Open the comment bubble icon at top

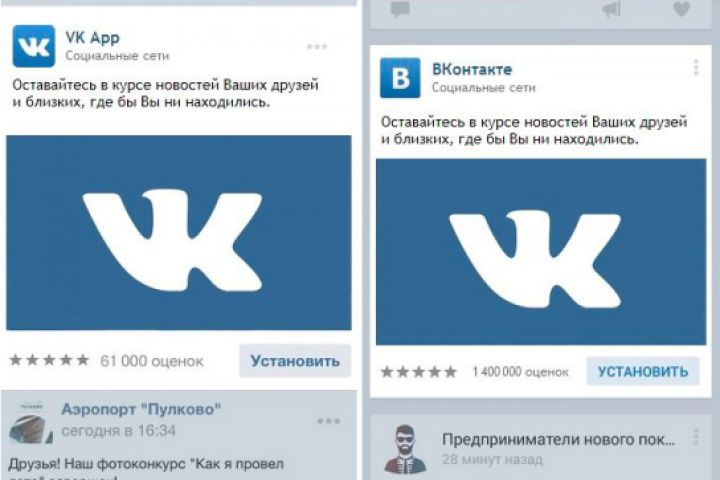pos(400,9)
